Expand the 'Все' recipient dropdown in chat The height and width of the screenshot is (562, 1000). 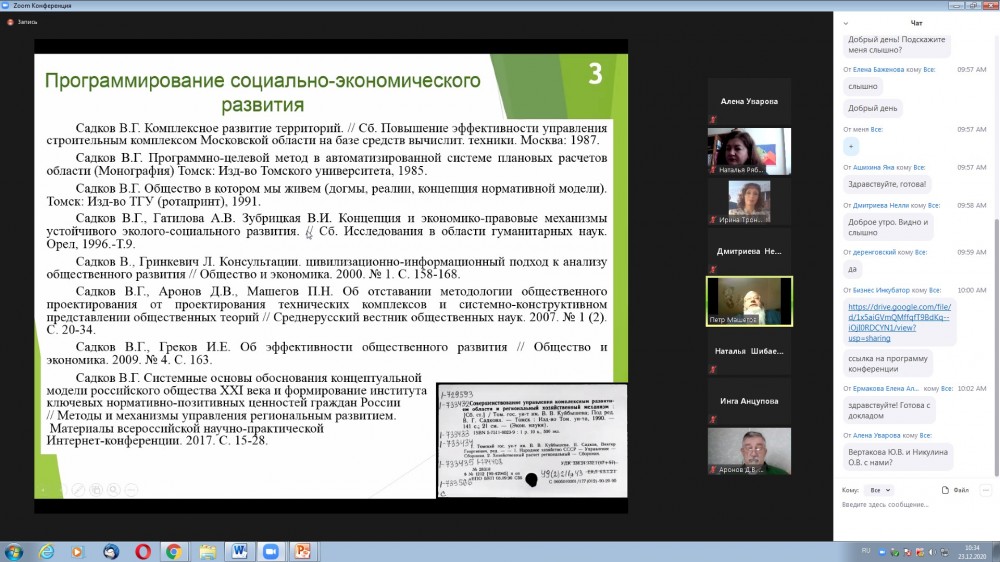click(880, 490)
